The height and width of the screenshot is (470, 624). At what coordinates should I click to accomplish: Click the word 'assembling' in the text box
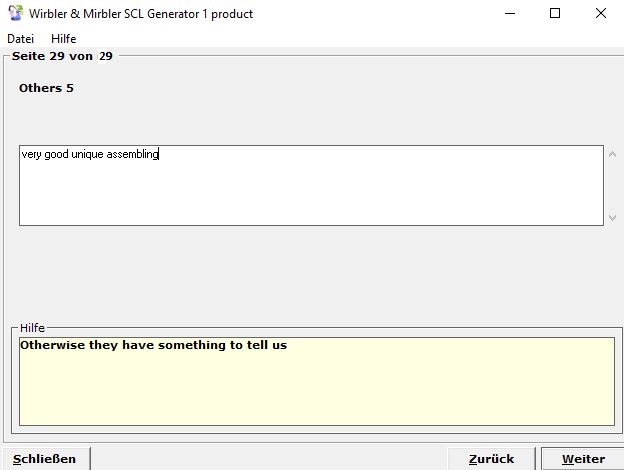click(133, 155)
